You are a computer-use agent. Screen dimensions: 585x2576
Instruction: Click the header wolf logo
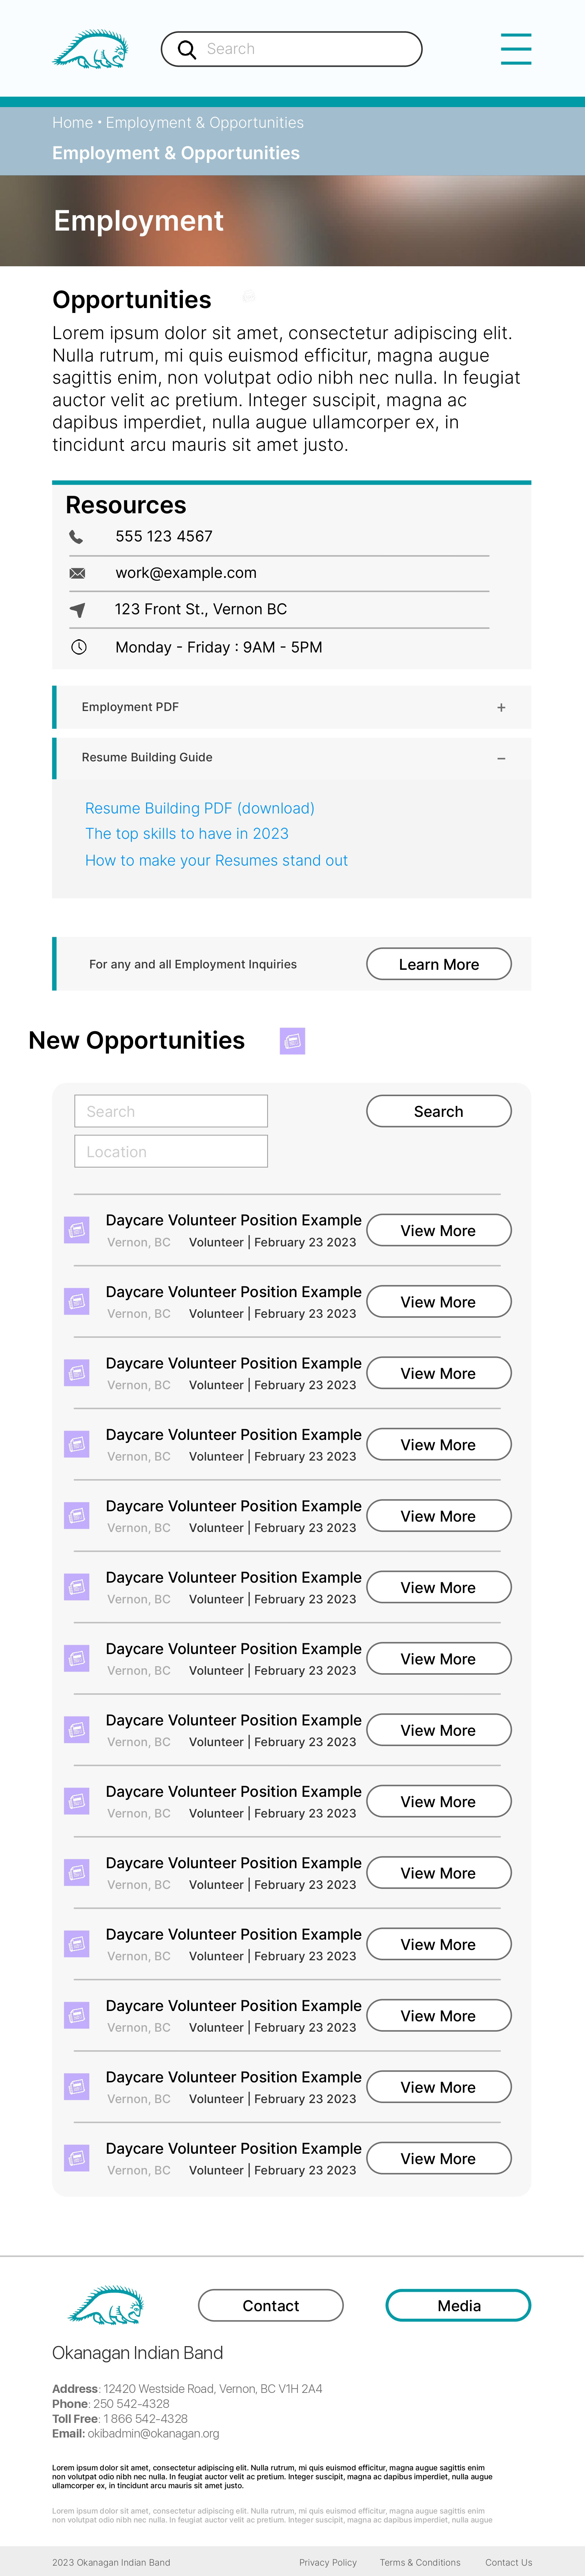tap(90, 49)
